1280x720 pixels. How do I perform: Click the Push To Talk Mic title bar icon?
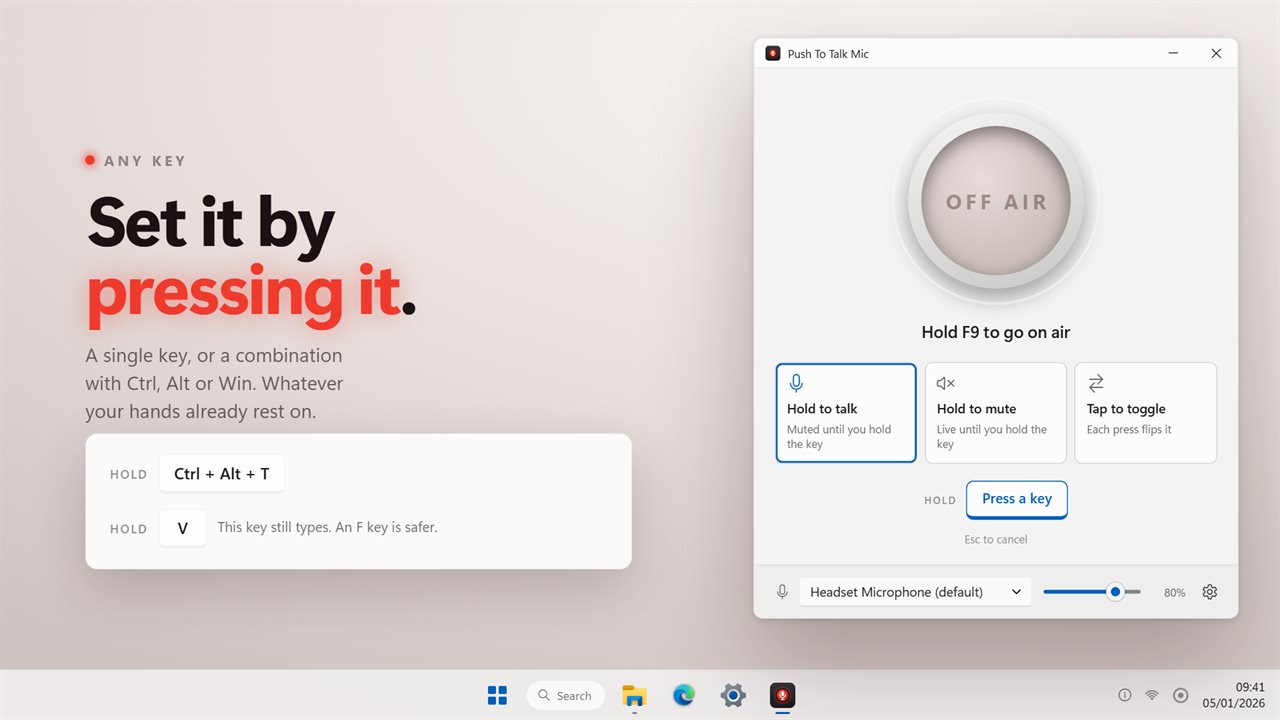click(773, 54)
